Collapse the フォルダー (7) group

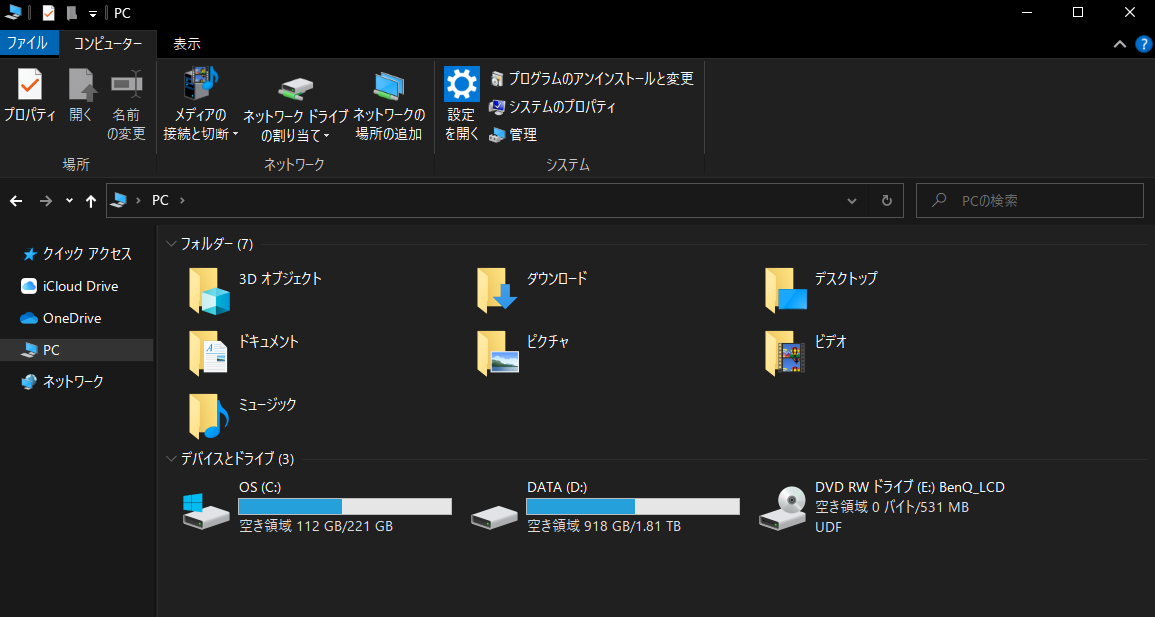point(172,244)
